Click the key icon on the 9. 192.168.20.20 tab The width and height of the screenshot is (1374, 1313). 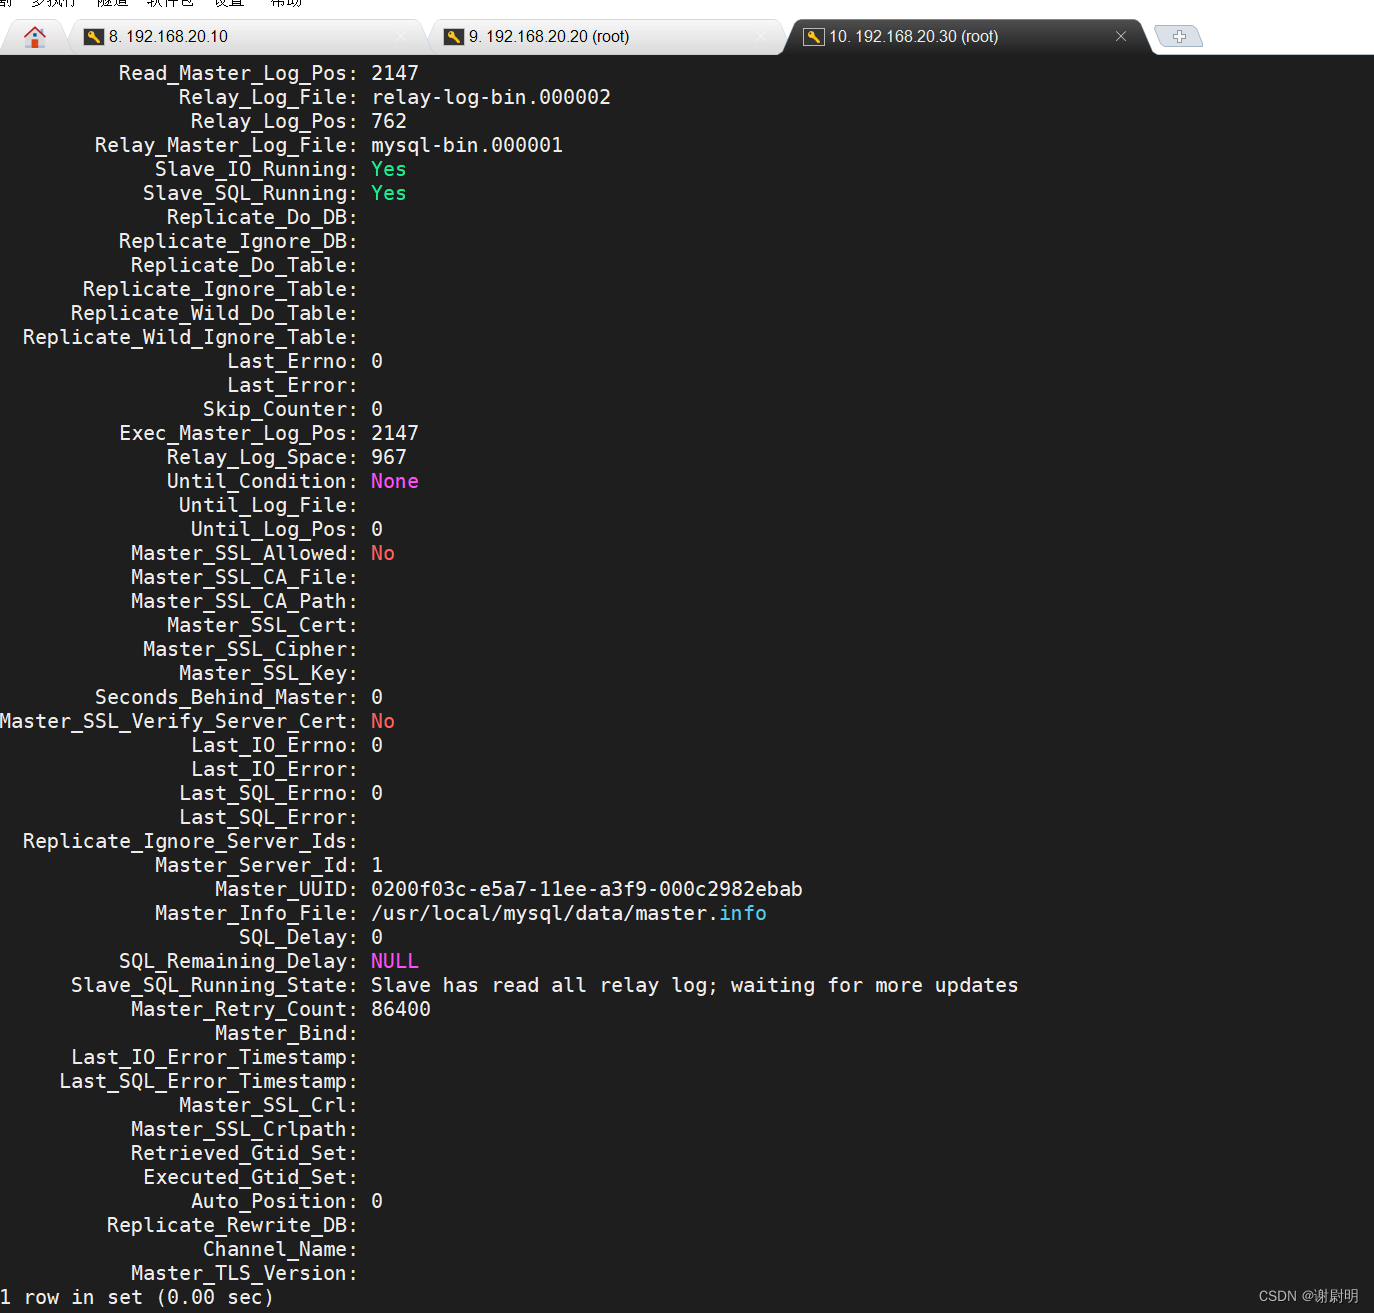(x=454, y=37)
